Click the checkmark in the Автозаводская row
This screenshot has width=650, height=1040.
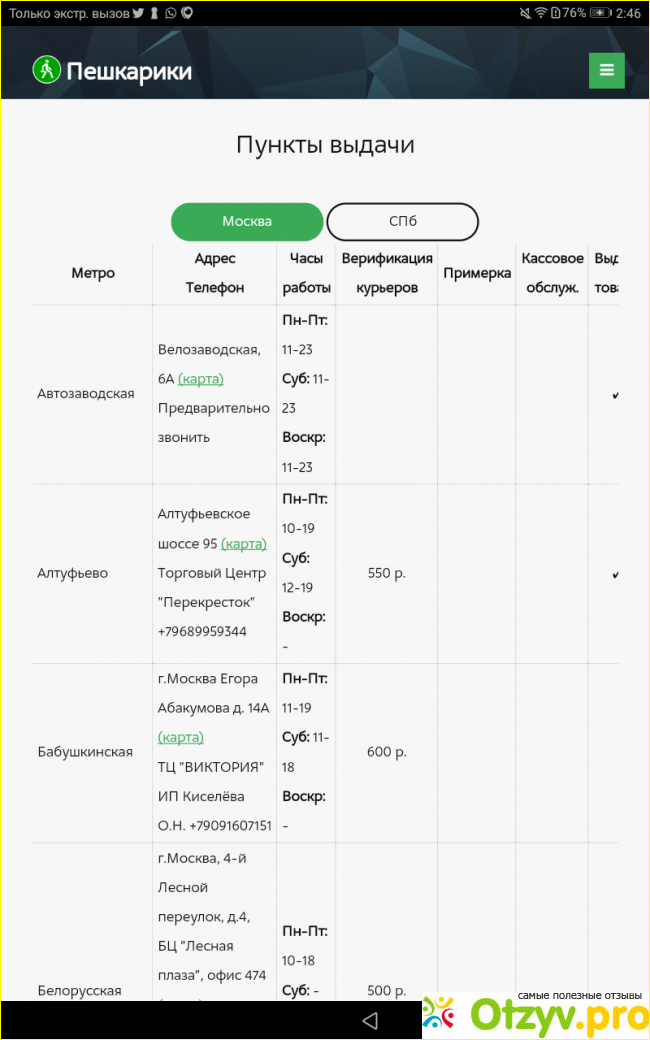(x=615, y=395)
